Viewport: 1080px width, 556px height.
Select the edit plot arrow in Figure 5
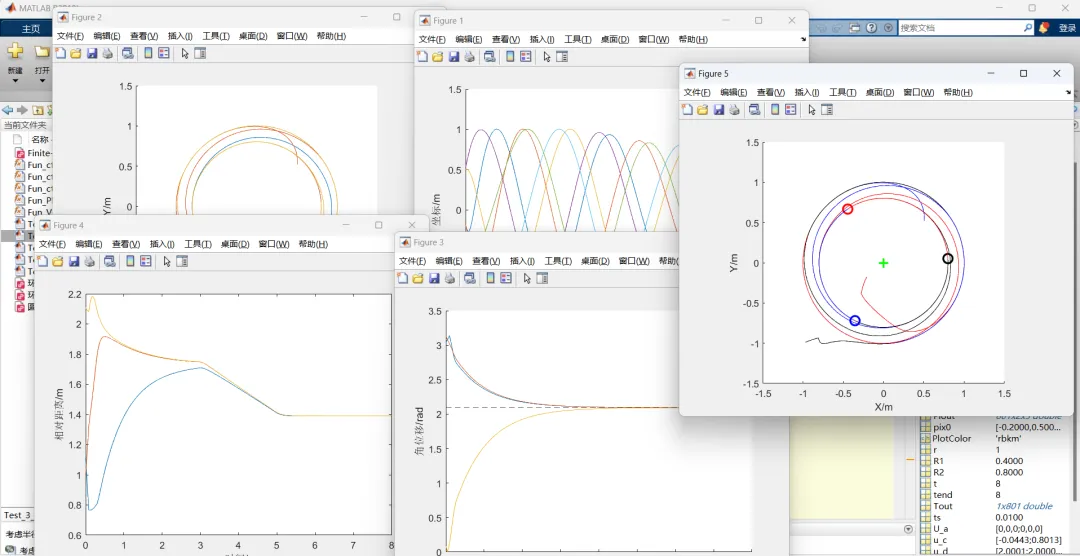(811, 110)
